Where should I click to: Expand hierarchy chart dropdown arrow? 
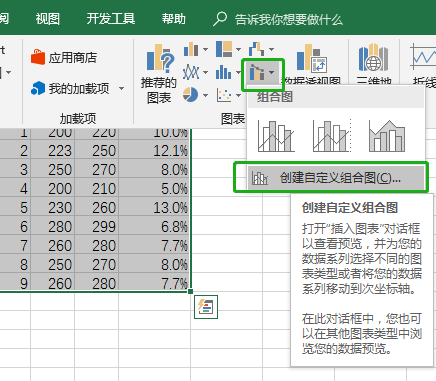click(238, 50)
